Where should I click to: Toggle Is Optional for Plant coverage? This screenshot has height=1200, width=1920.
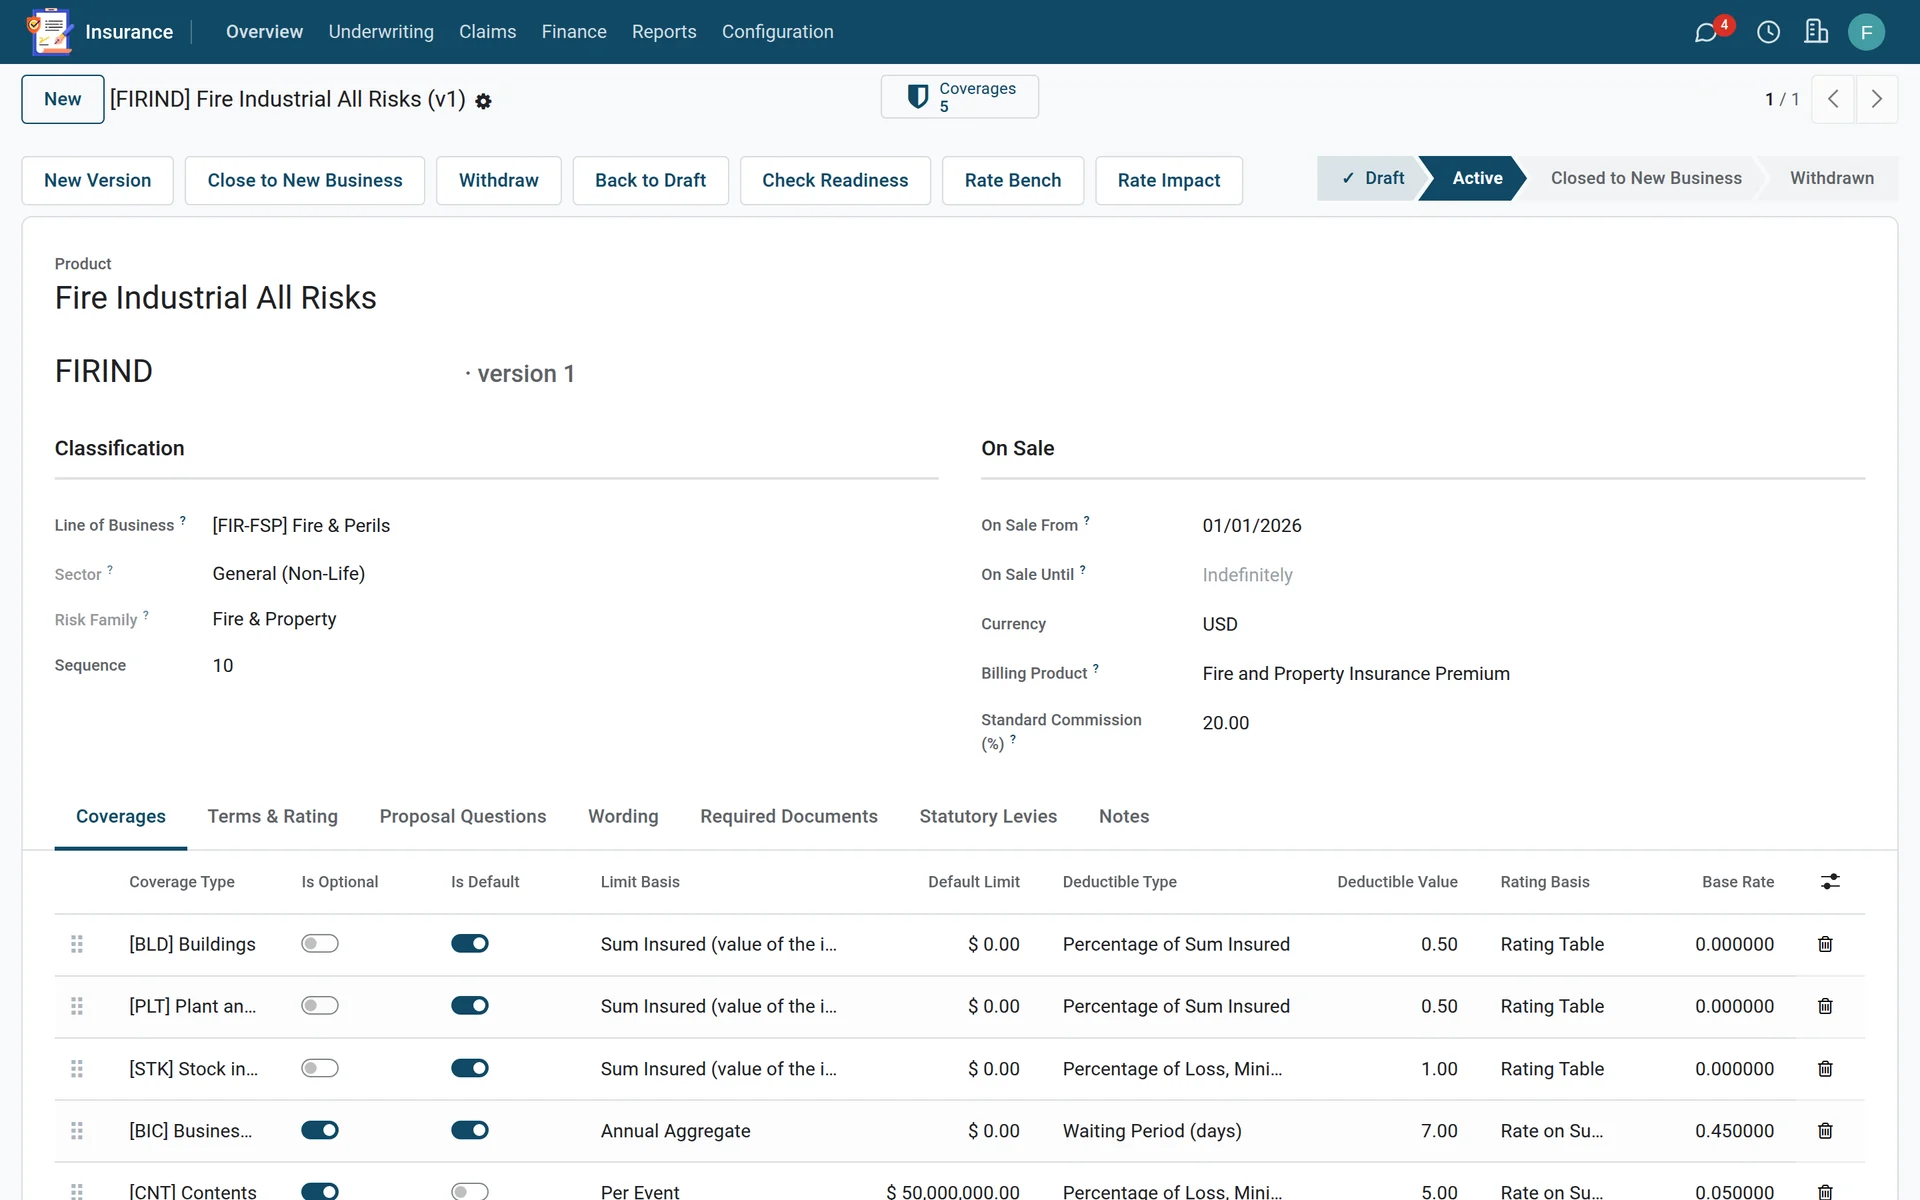(320, 1005)
